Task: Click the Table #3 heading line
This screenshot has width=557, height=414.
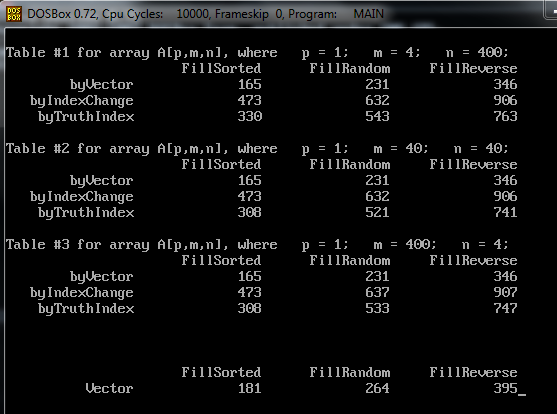Action: tap(257, 244)
